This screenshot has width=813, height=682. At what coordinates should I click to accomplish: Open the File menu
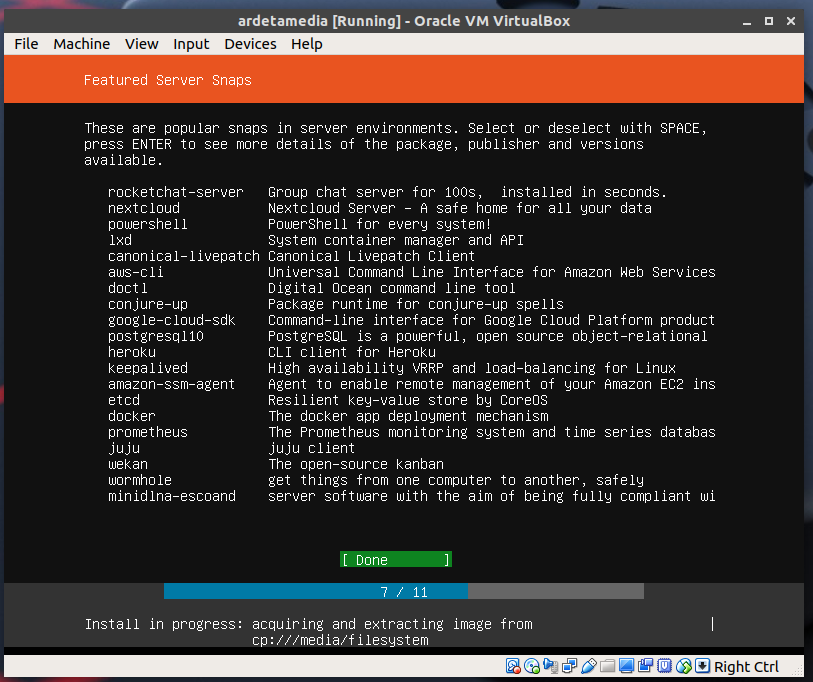[x=27, y=44]
